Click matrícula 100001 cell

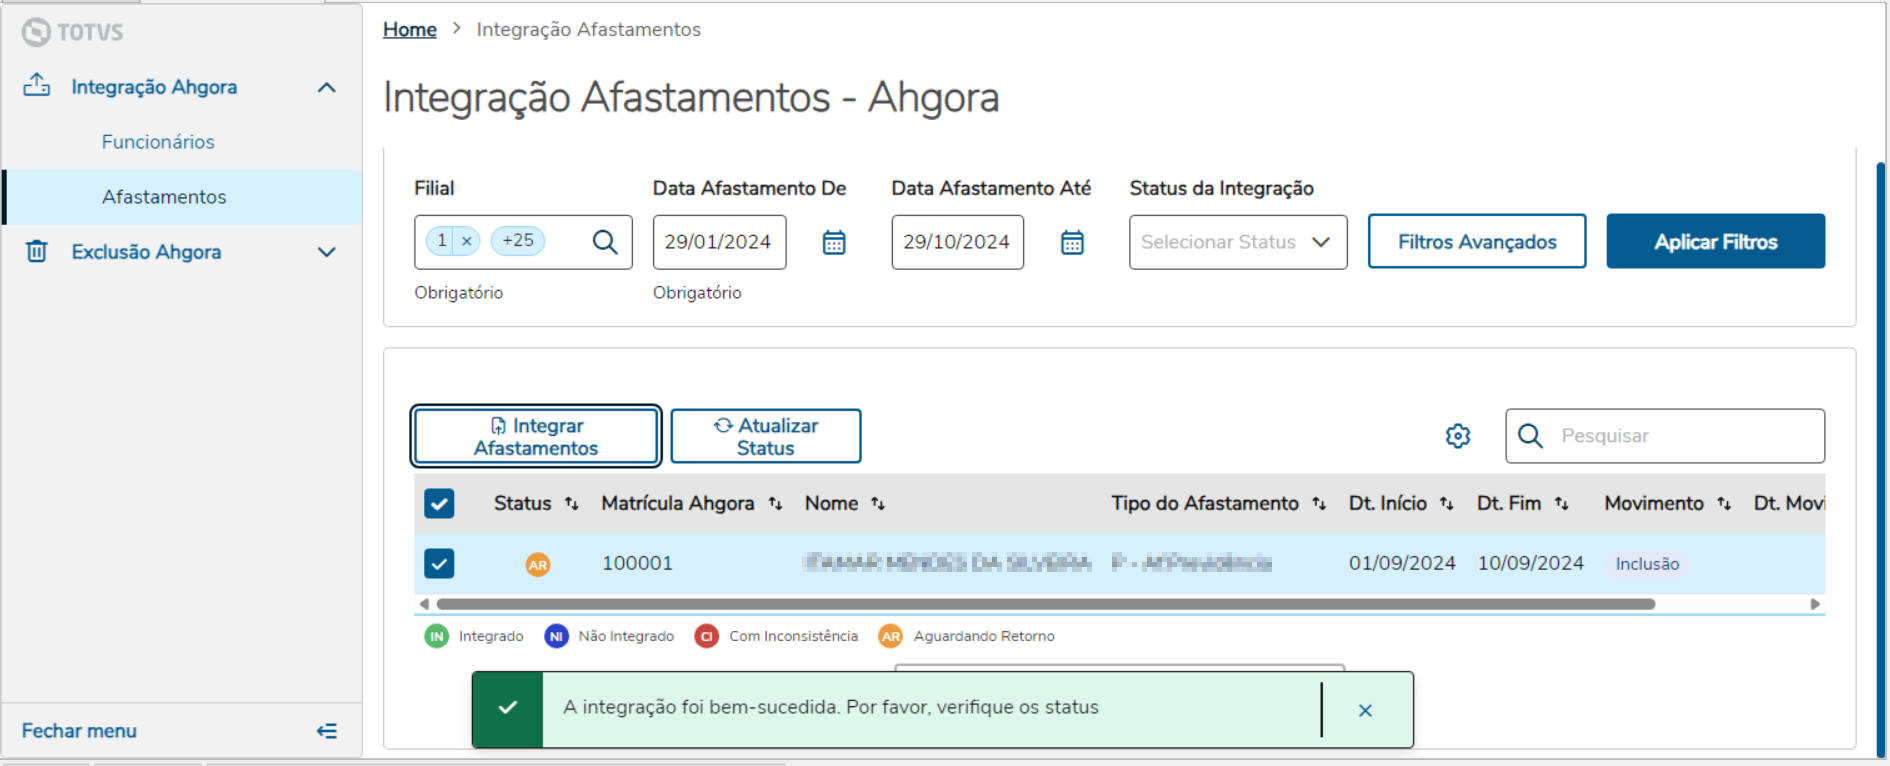(x=637, y=563)
